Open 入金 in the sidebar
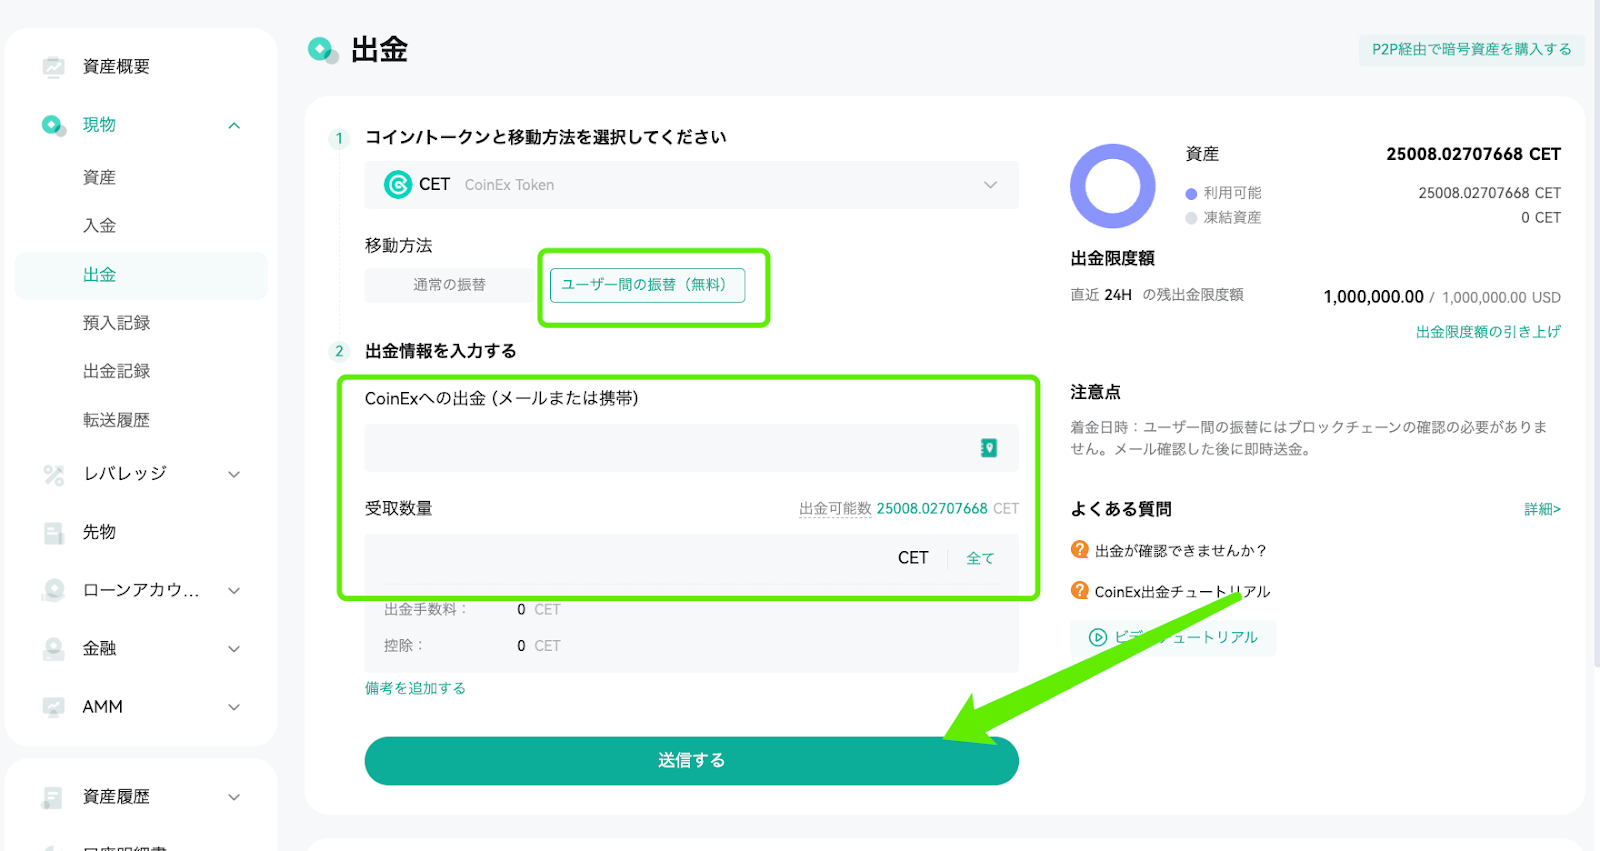 [x=99, y=226]
